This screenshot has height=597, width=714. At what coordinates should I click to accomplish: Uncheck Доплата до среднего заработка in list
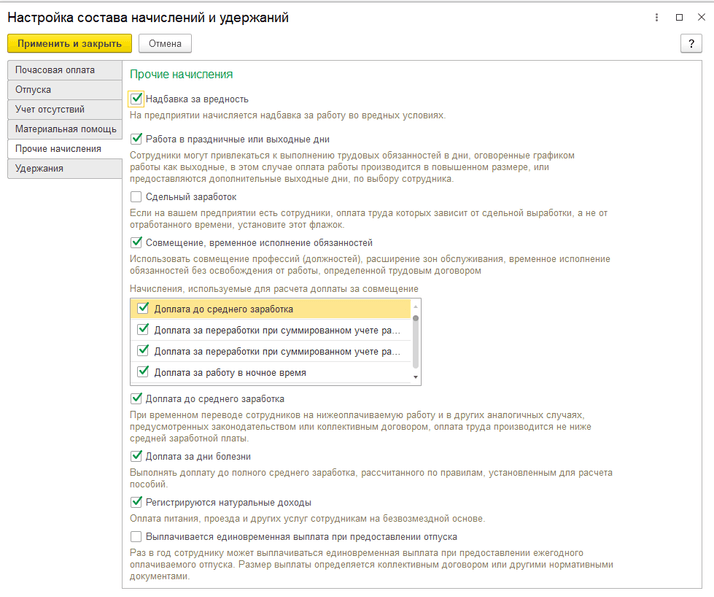143,308
